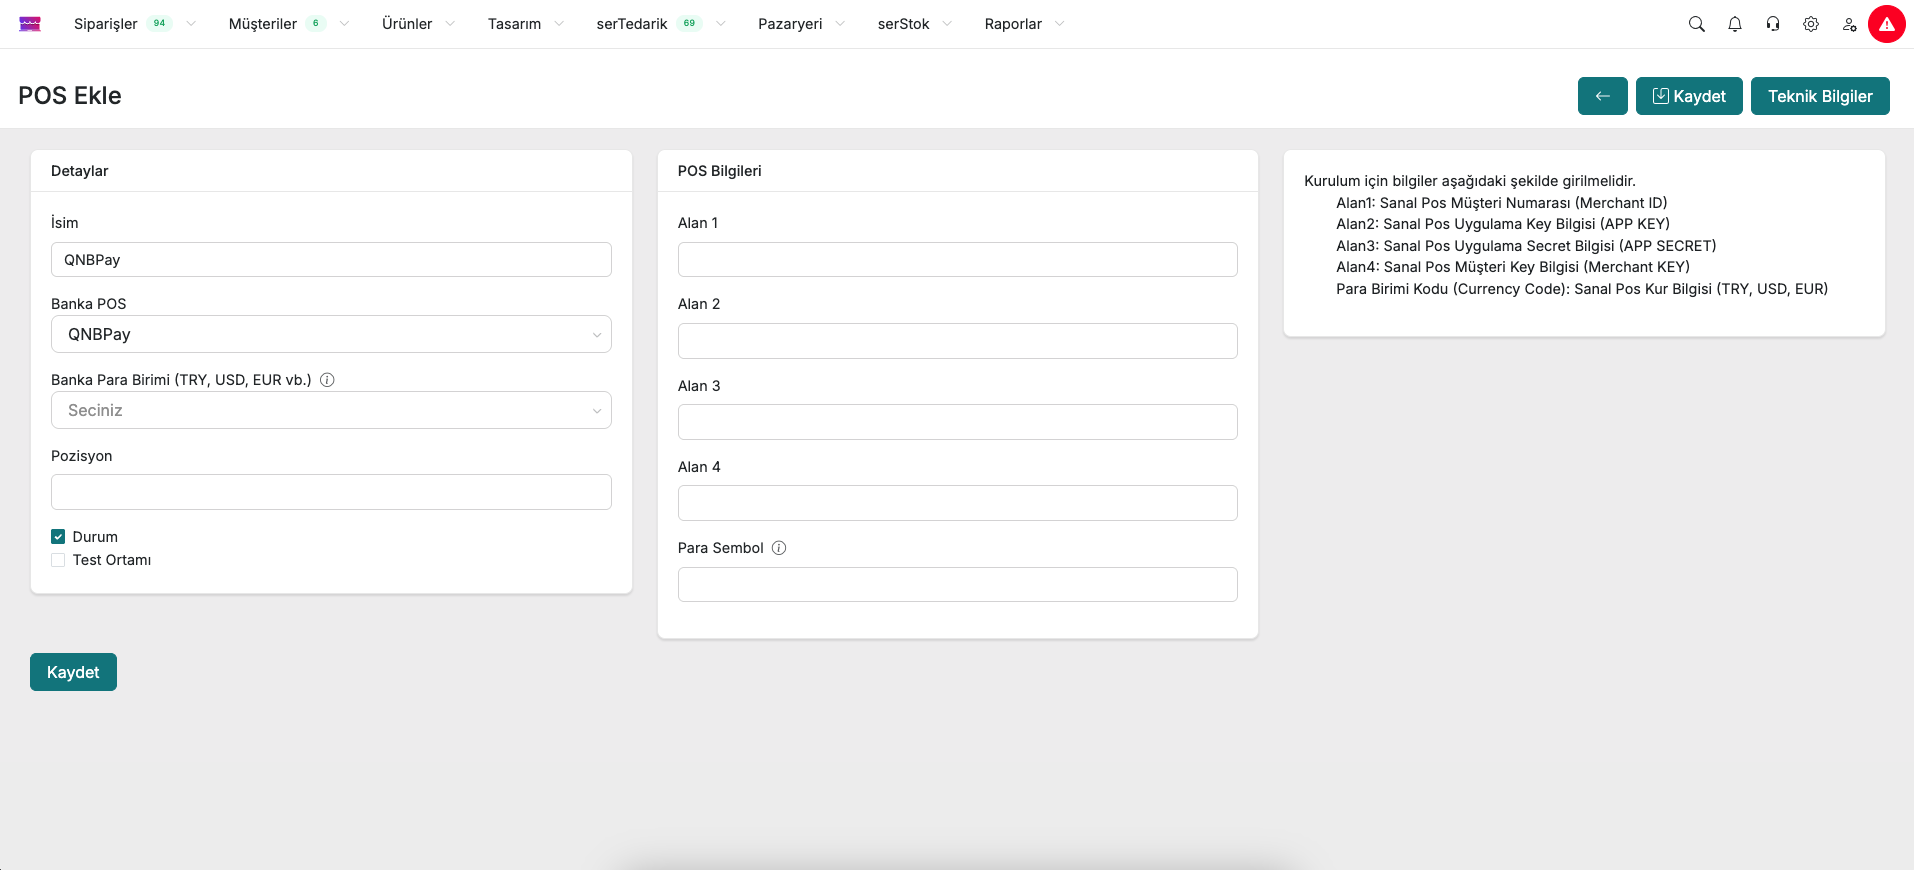Click the Teknik Bilgiler button
The width and height of the screenshot is (1914, 870).
pyautogui.click(x=1819, y=96)
